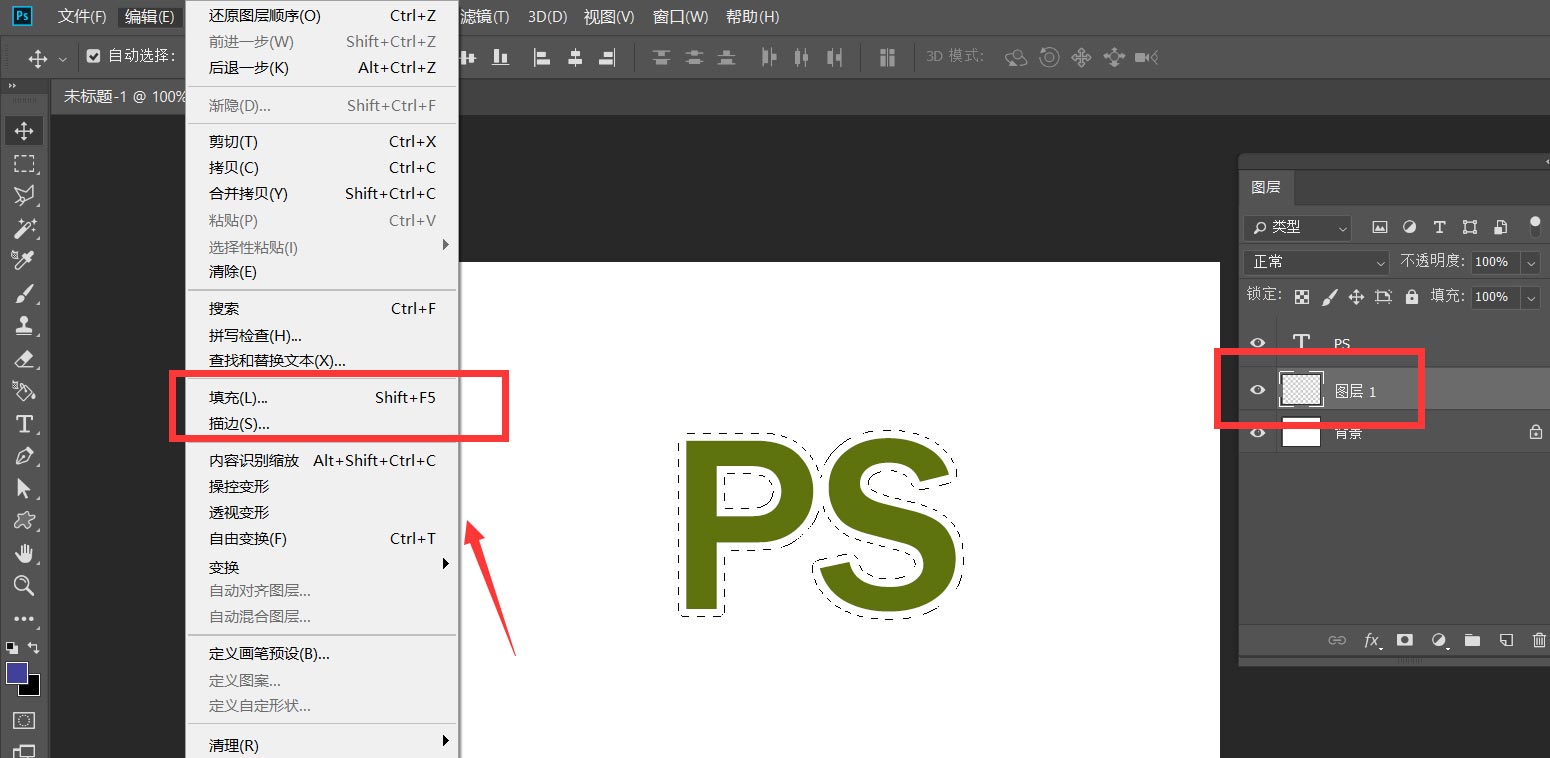
Task: Select the Eyedropper tool
Action: 24,260
